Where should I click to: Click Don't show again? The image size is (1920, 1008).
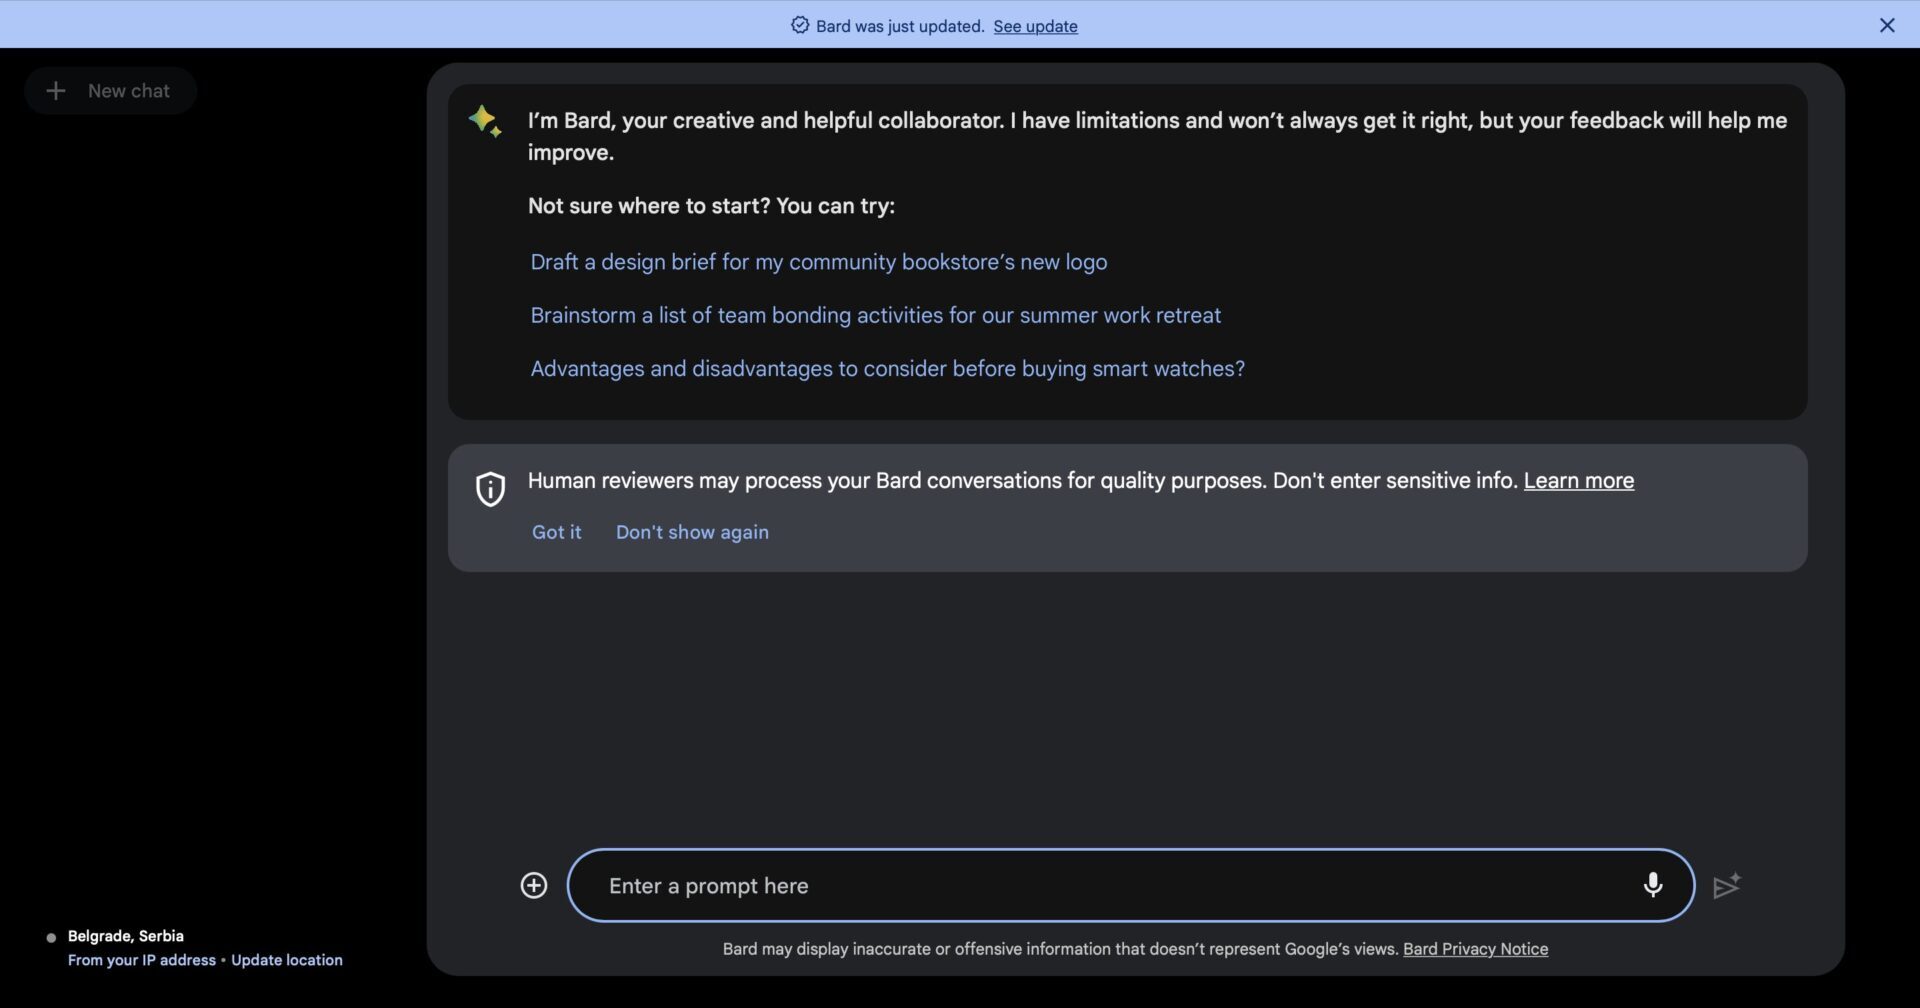(692, 533)
